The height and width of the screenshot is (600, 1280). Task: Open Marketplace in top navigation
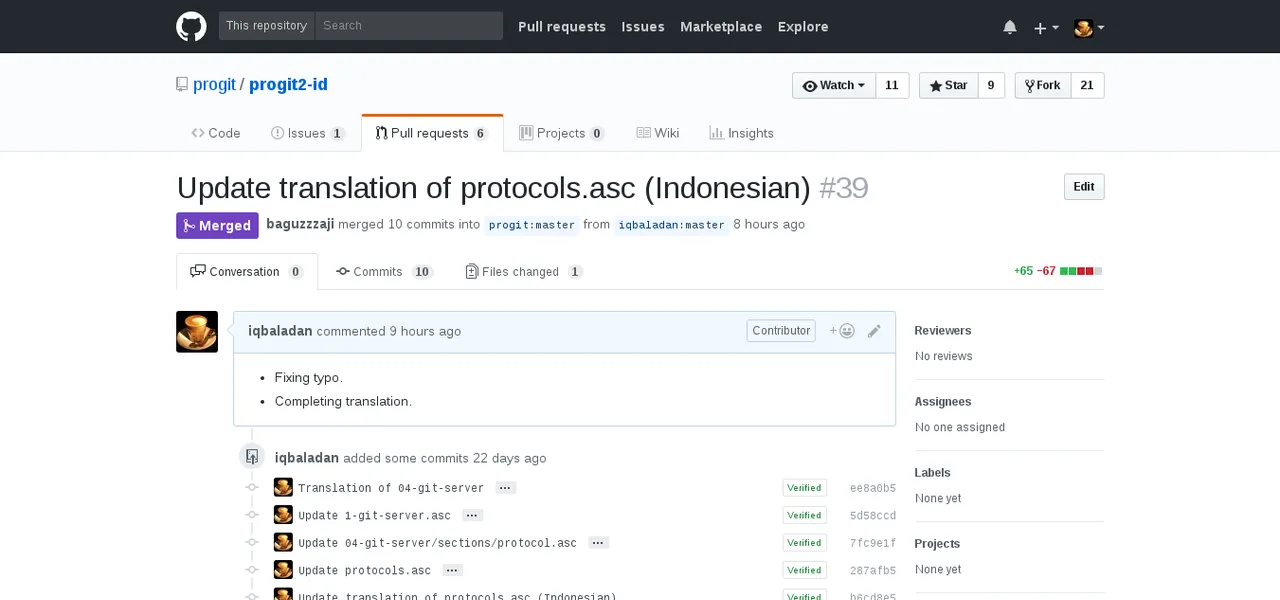[721, 27]
